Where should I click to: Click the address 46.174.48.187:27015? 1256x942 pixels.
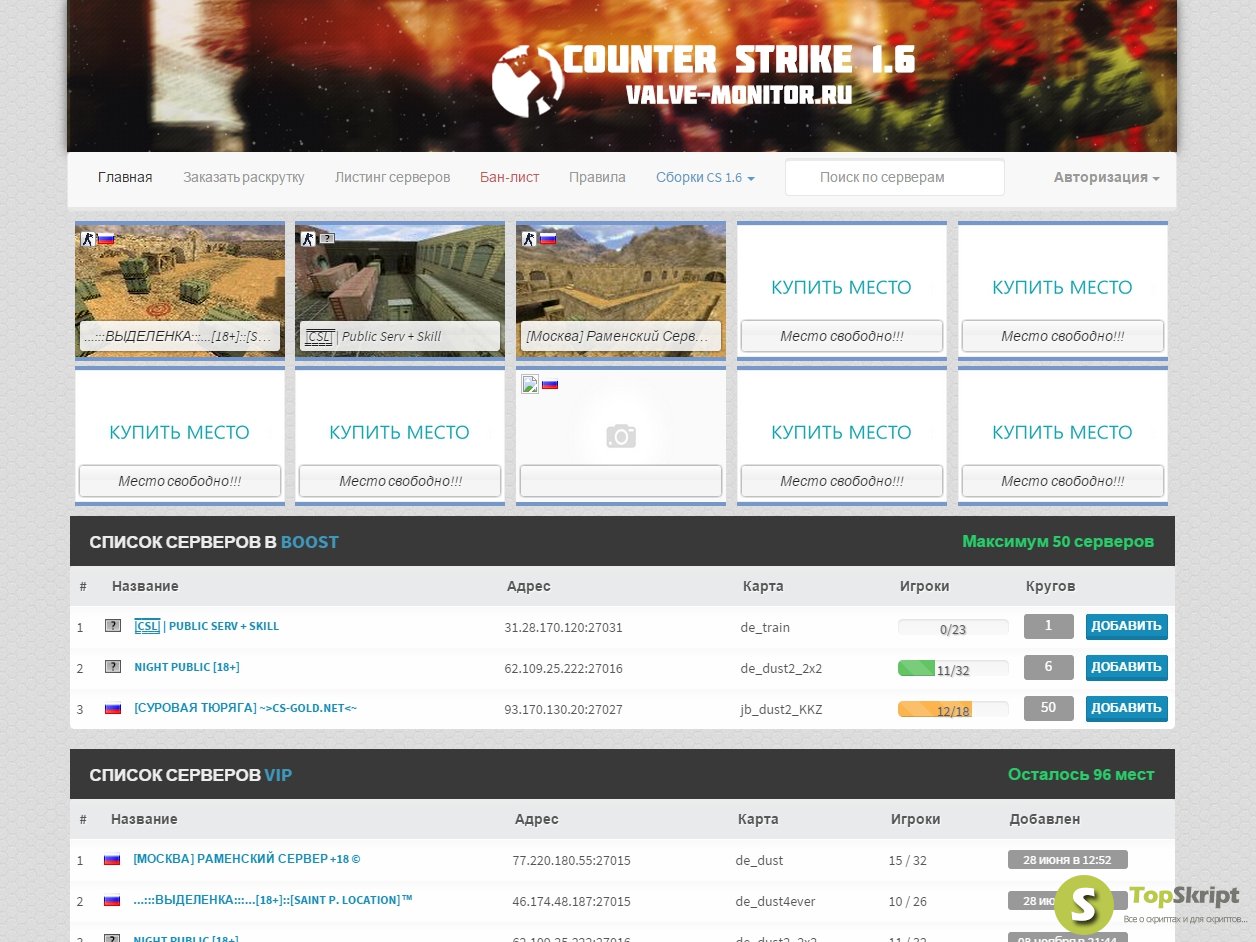point(571,902)
